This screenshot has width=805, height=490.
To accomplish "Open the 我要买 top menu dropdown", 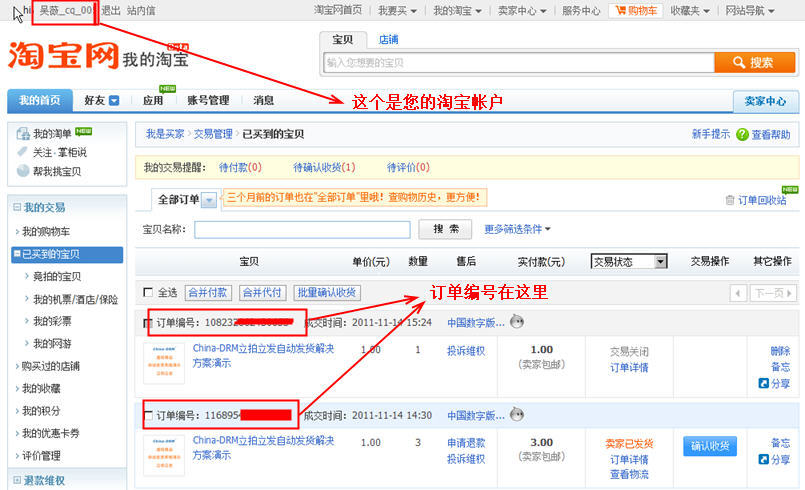I will pyautogui.click(x=397, y=10).
